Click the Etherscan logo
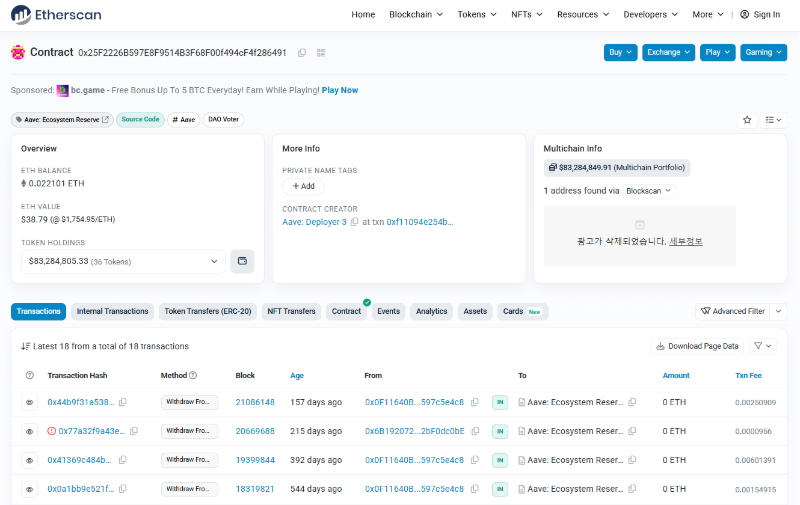 coord(56,14)
